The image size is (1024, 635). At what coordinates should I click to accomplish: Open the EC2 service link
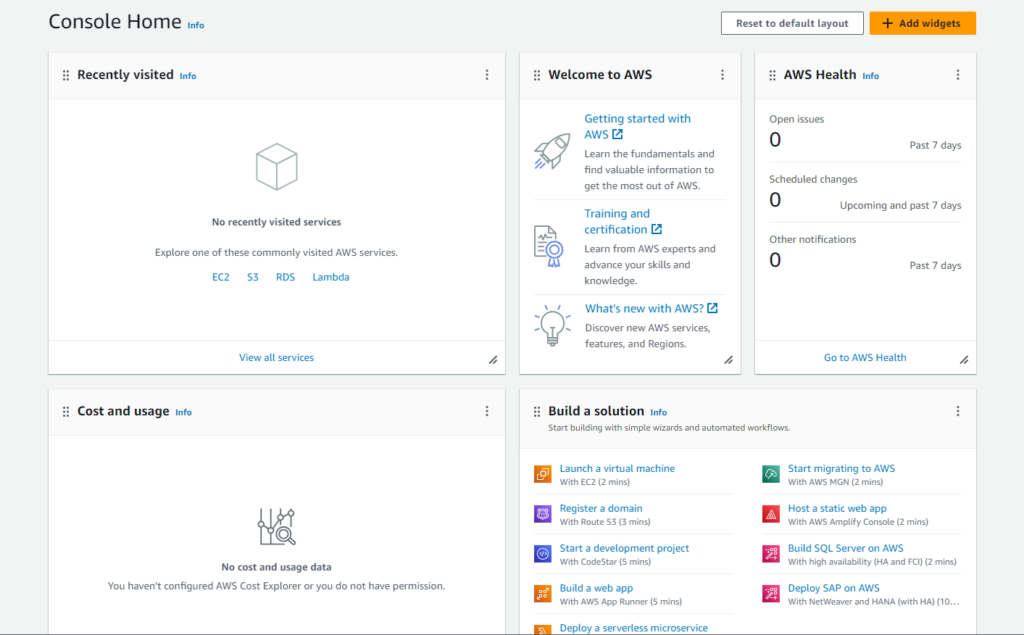[x=221, y=277]
